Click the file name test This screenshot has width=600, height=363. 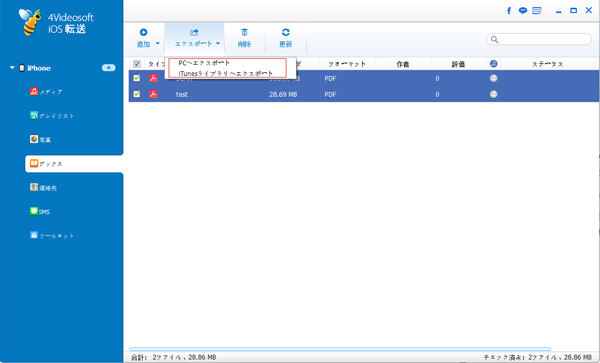coord(182,94)
